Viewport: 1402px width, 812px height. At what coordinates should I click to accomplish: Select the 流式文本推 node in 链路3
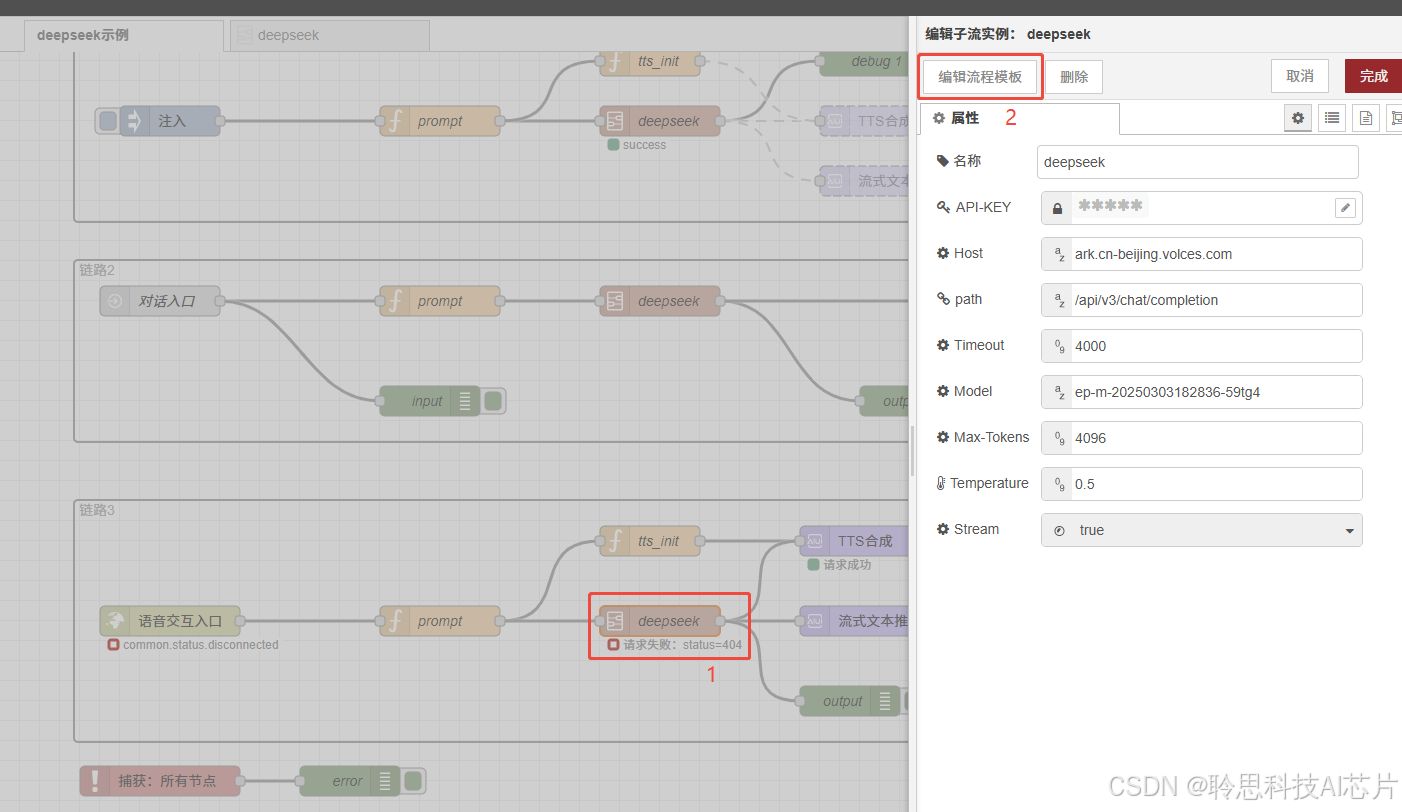tap(854, 621)
